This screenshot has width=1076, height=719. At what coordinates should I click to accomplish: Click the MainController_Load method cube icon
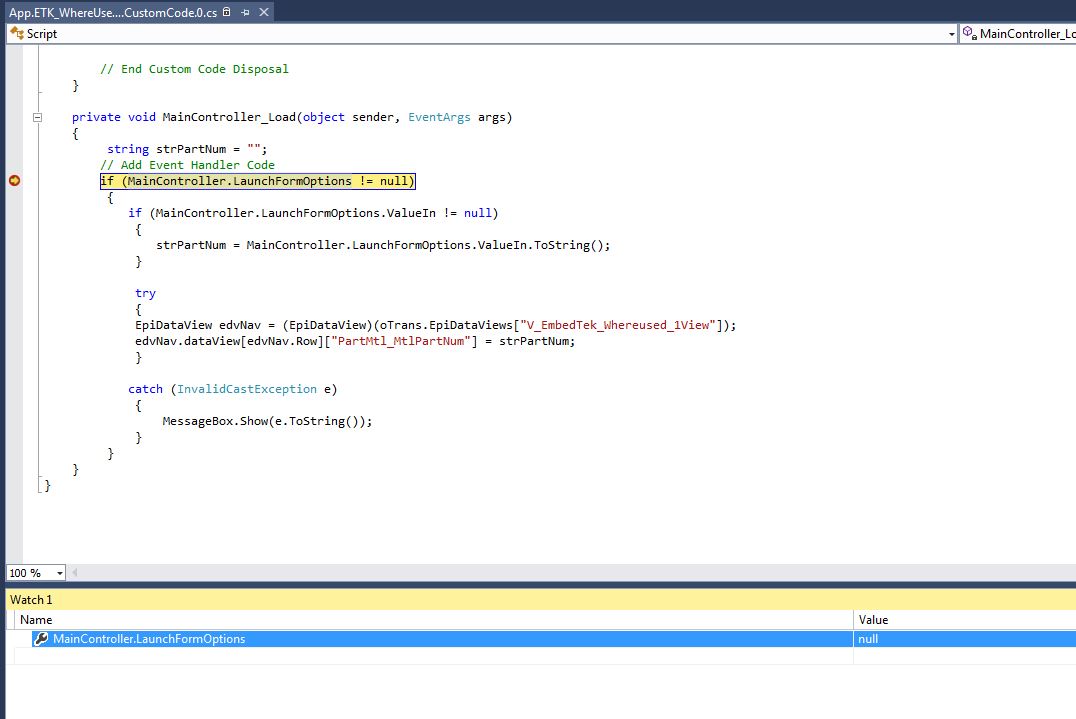(968, 34)
